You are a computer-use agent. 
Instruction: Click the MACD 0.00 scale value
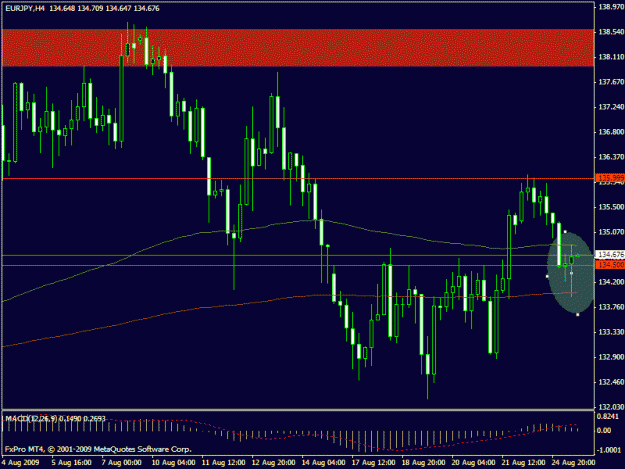click(604, 430)
